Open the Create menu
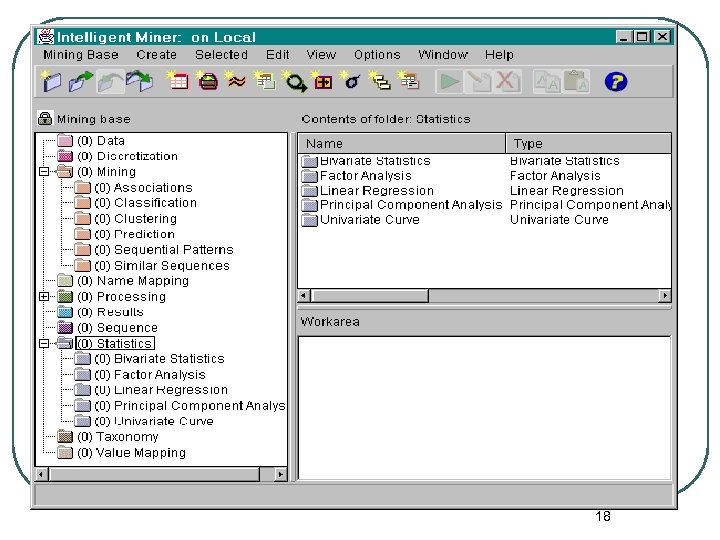Viewport: 720px width, 540px height. point(156,55)
